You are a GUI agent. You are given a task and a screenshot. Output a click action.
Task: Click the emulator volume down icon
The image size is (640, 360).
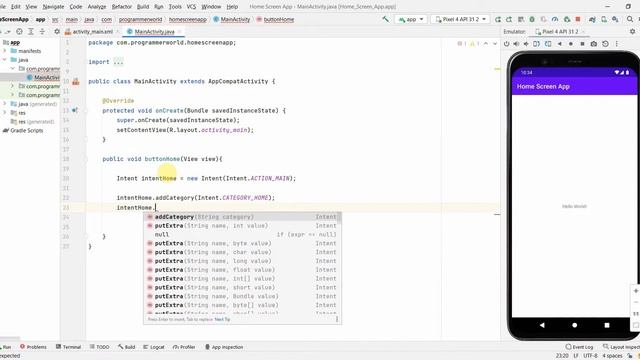click(526, 44)
